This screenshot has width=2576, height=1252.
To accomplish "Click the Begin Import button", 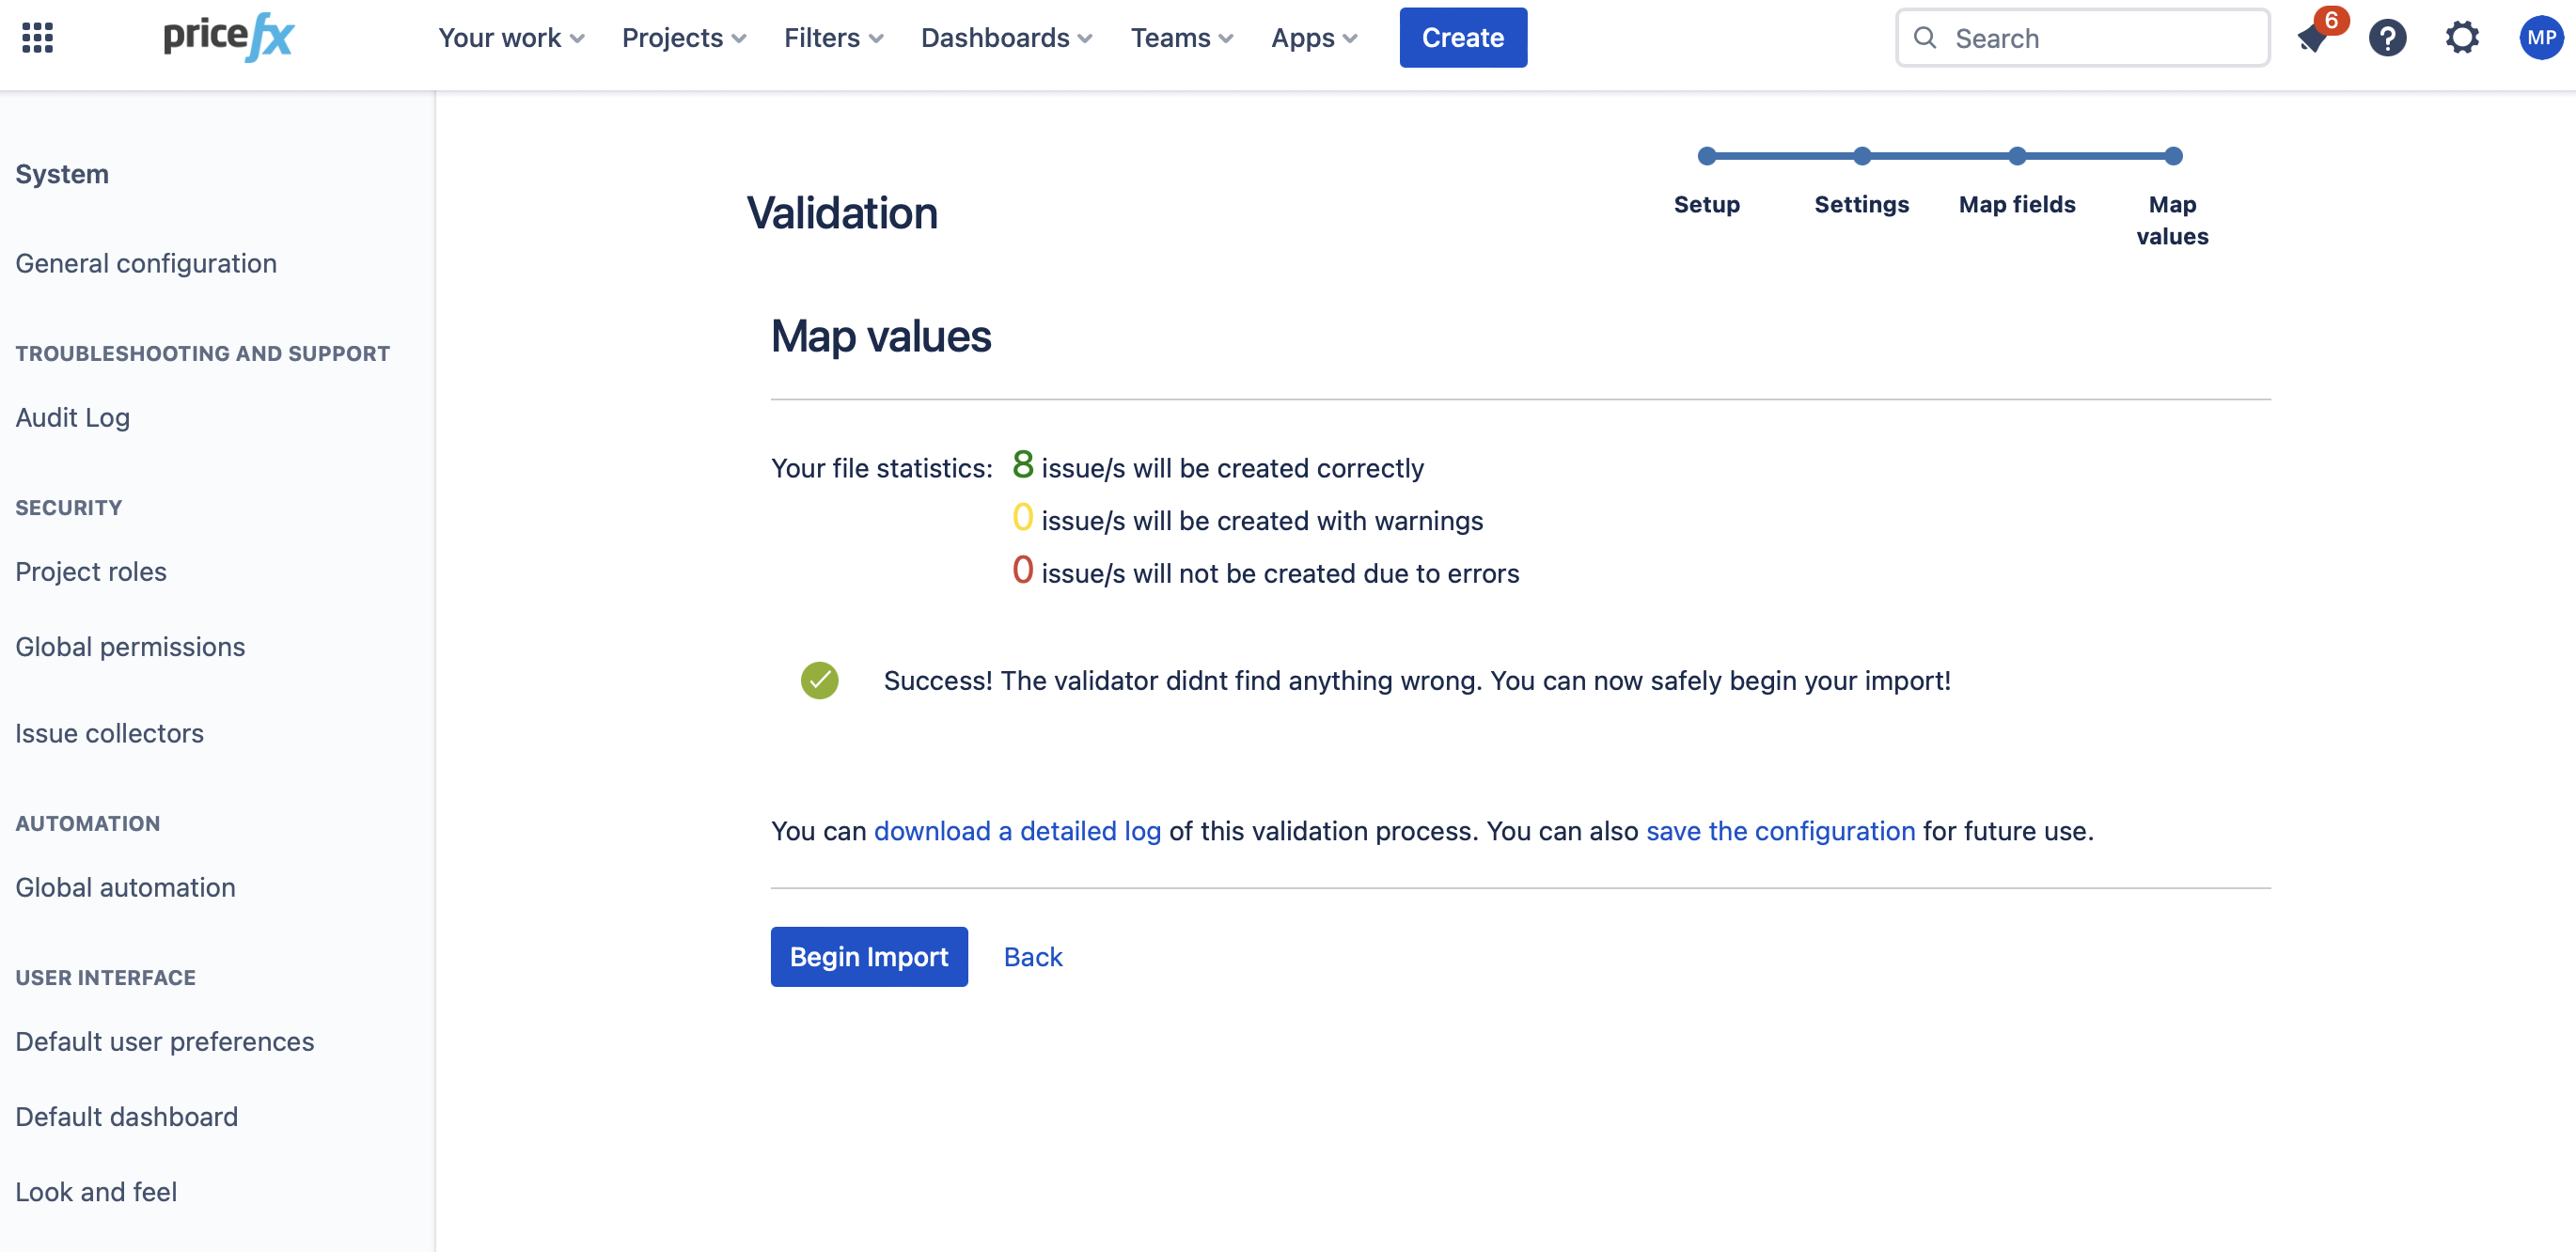I will [x=868, y=957].
